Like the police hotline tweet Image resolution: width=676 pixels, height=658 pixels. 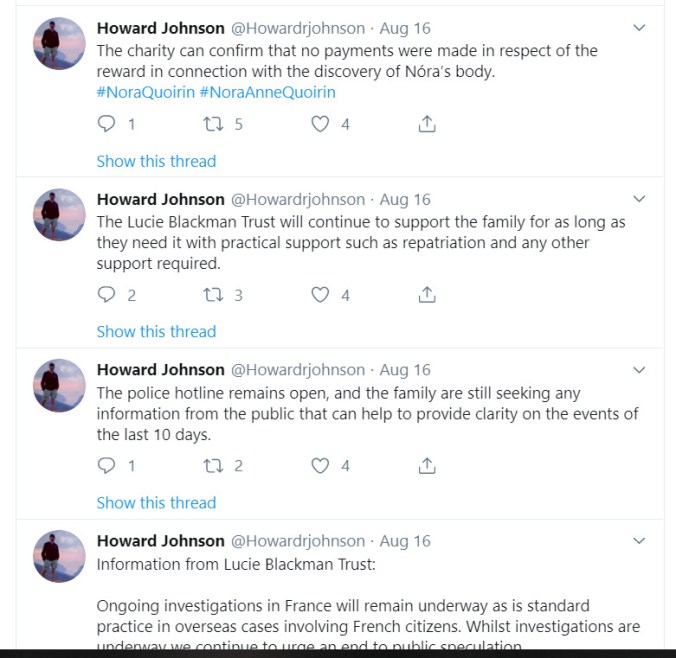(320, 466)
